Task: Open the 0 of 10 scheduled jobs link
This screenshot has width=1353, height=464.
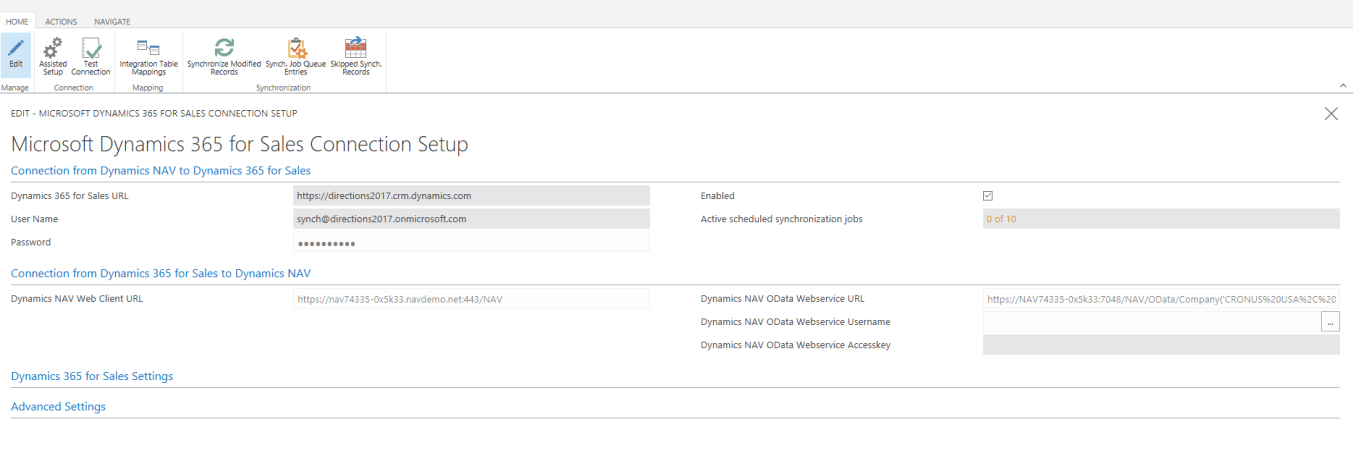Action: [x=1001, y=219]
